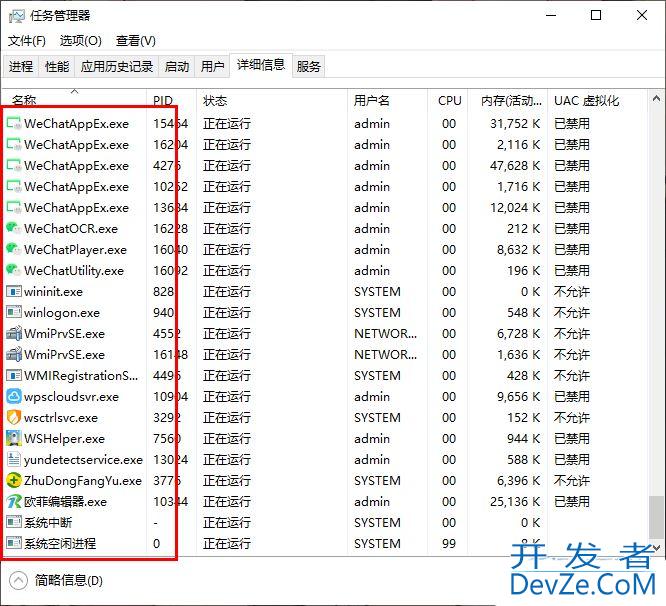Minimize the Task Manager window
The height and width of the screenshot is (606, 666).
(x=551, y=15)
